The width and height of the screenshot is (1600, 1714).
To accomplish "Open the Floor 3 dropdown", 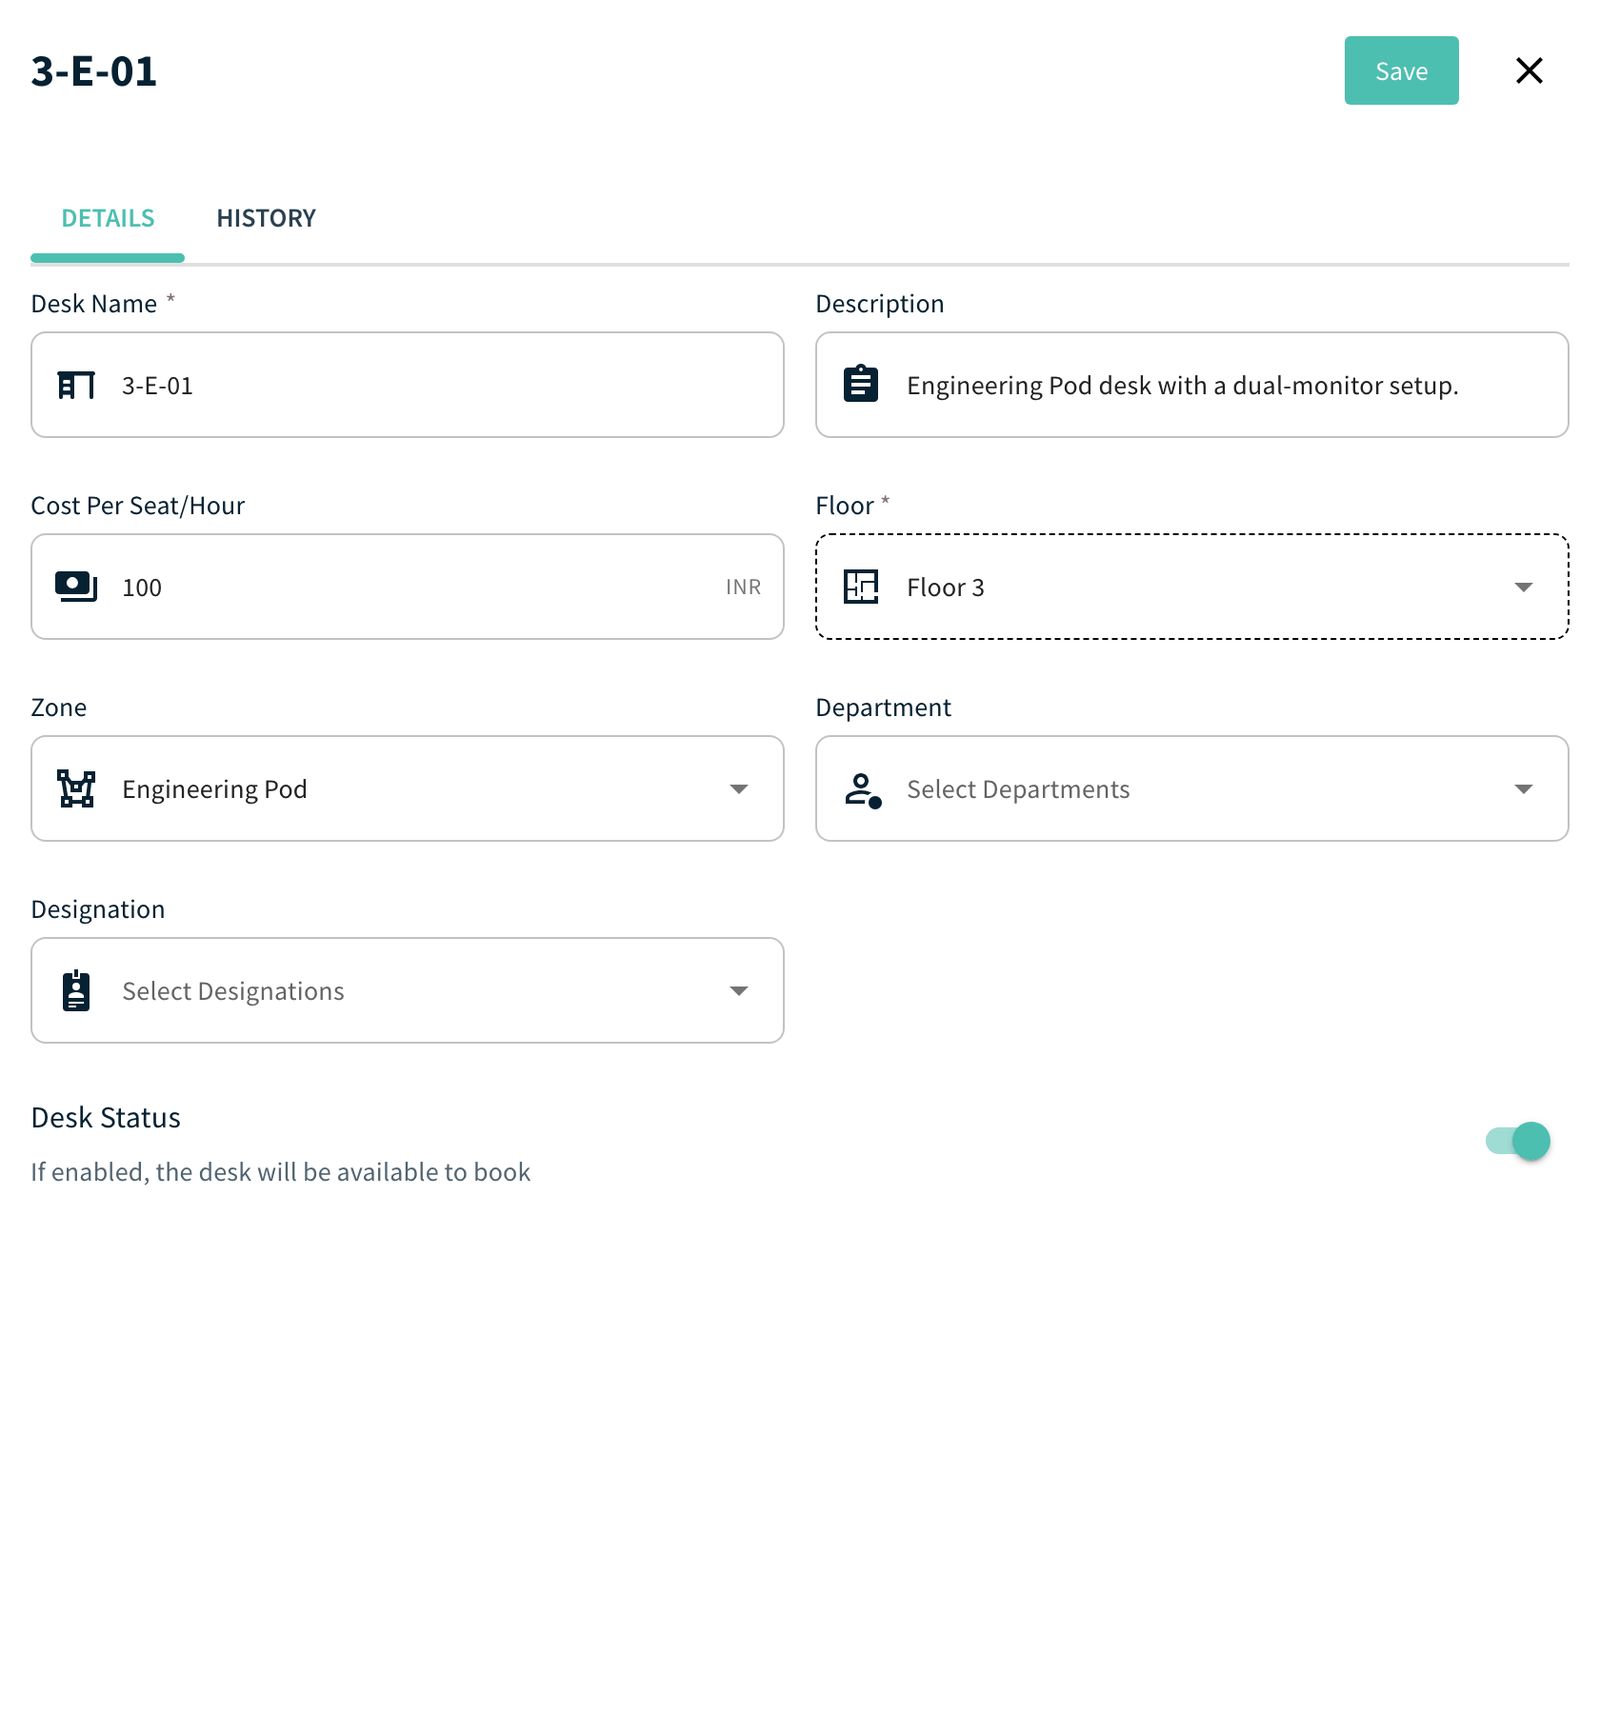I will coord(1192,587).
